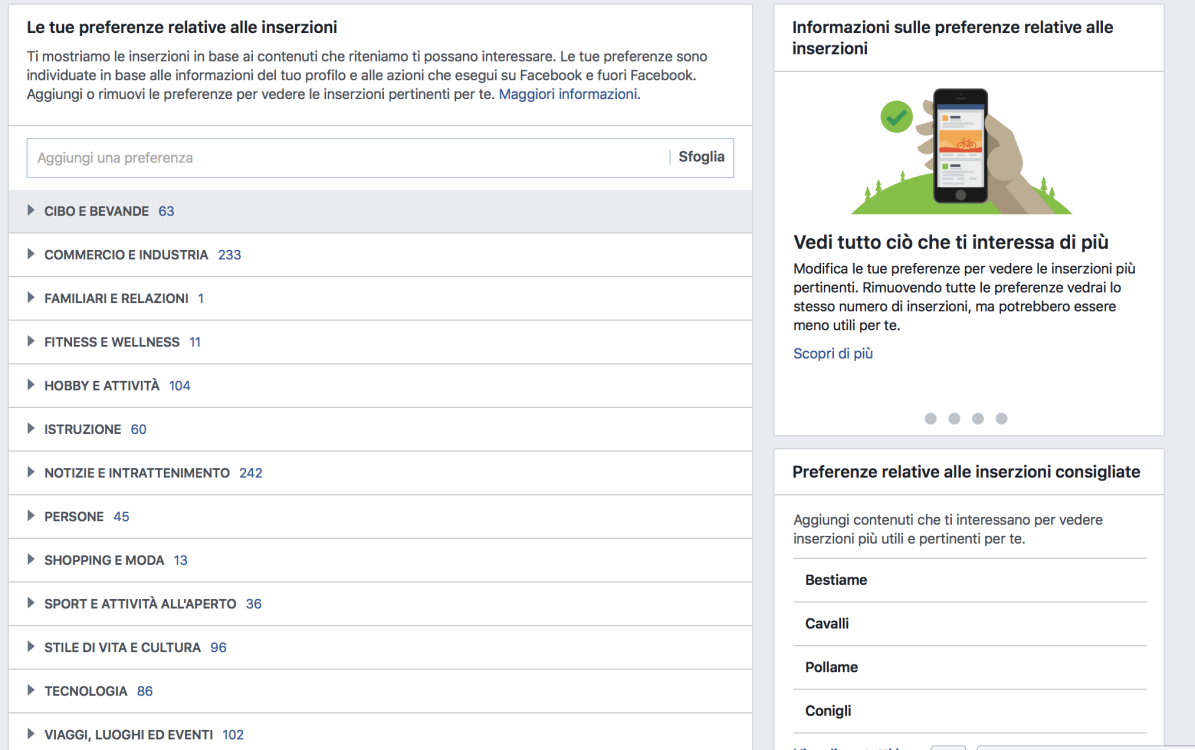Expand the ISTRUZIONE category
Screen dimensions: 1195x750
[90, 428]
